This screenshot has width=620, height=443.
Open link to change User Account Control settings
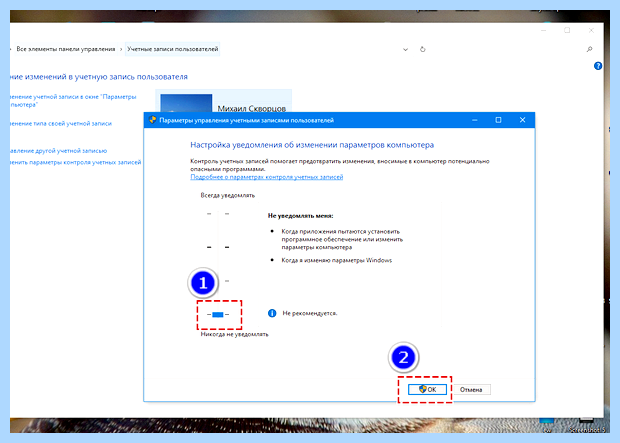pos(76,162)
